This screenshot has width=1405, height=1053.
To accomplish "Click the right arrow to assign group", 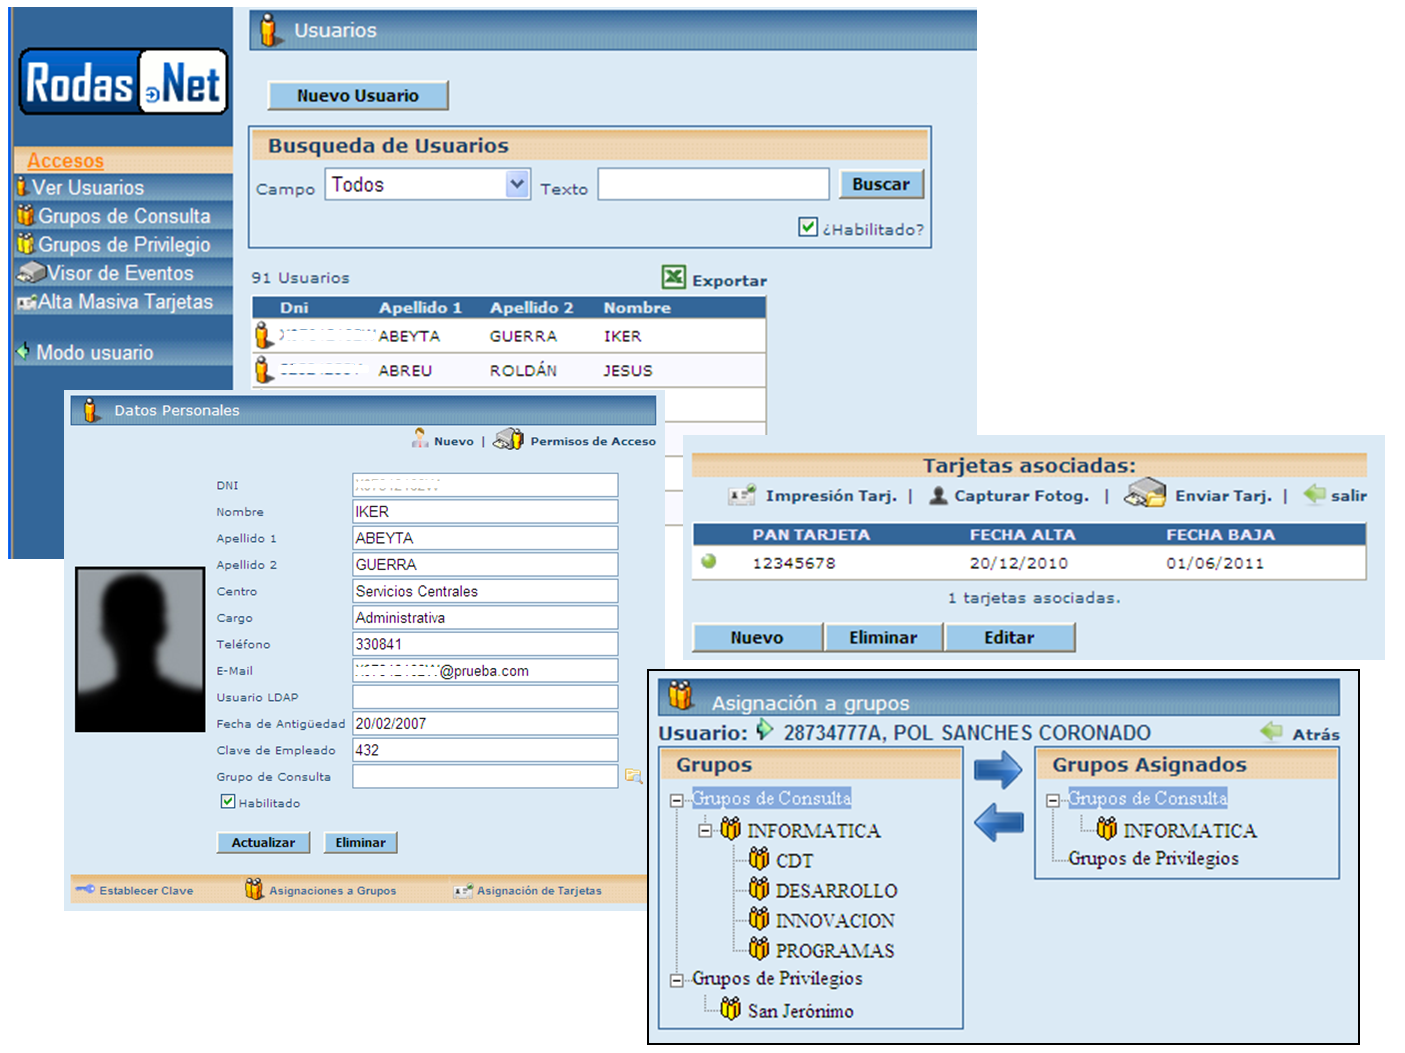I will [997, 770].
